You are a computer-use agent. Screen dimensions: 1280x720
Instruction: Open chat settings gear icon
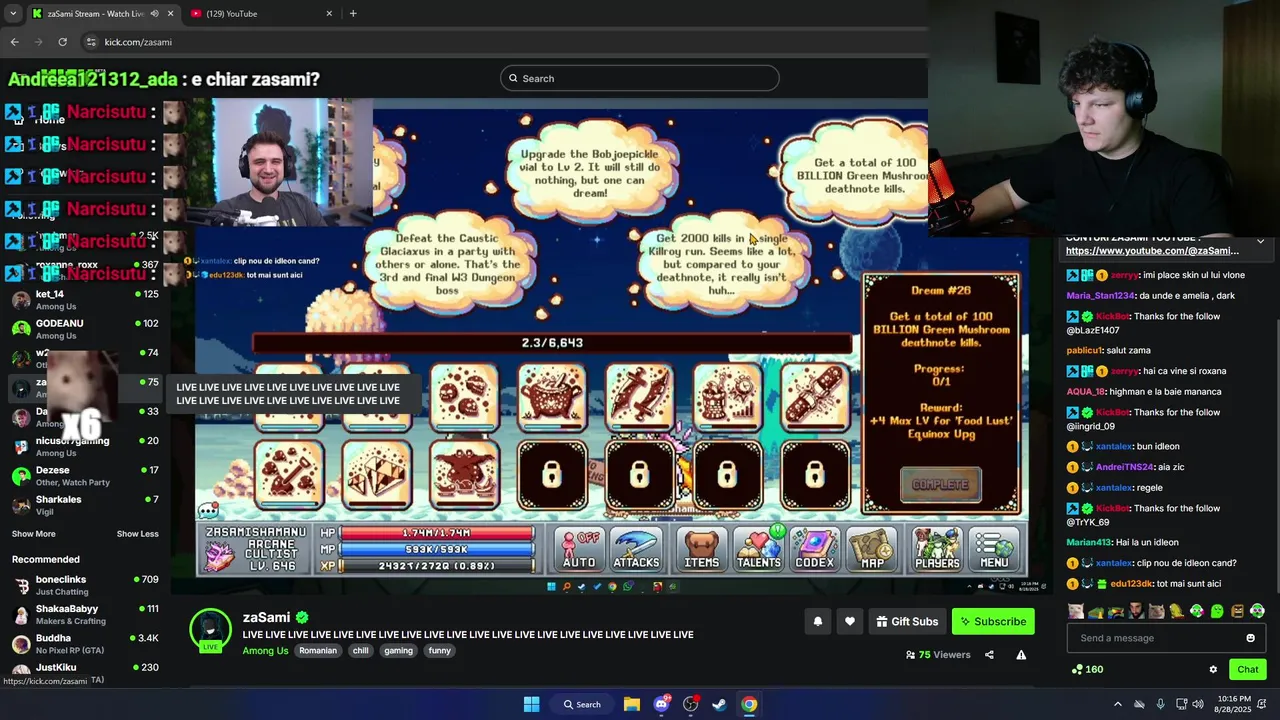coord(1213,669)
